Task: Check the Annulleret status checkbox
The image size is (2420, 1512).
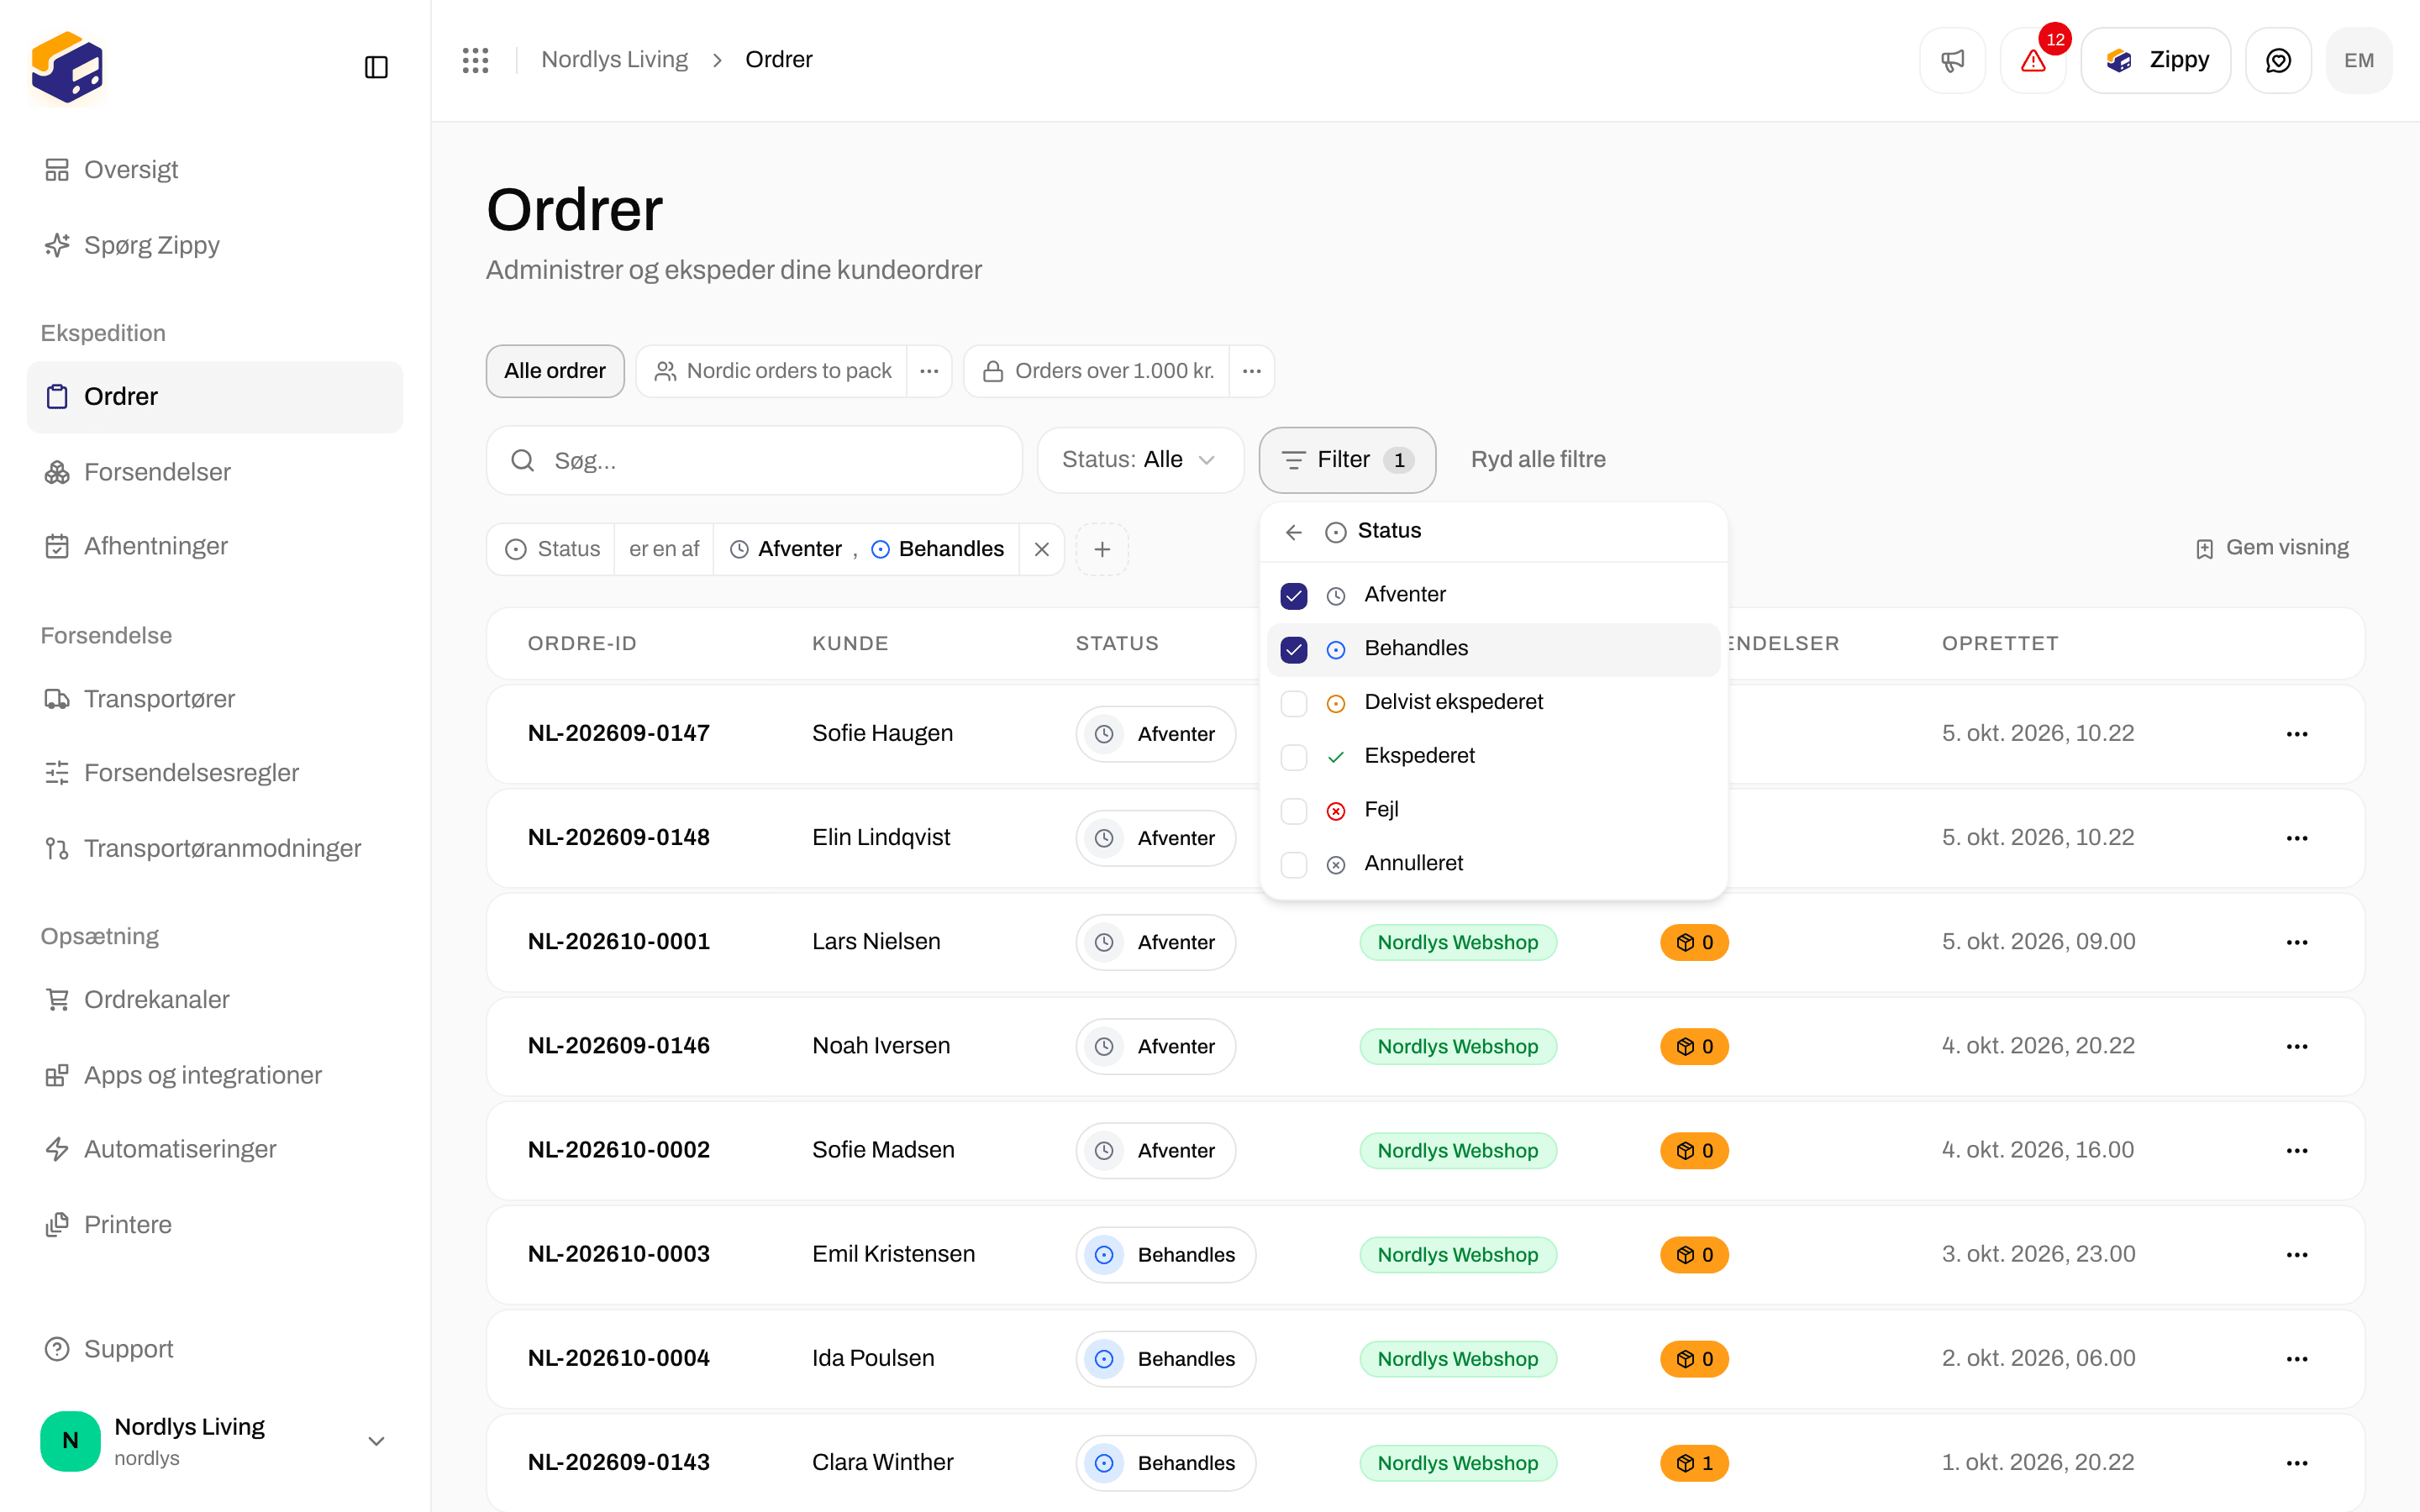Action: coord(1294,865)
